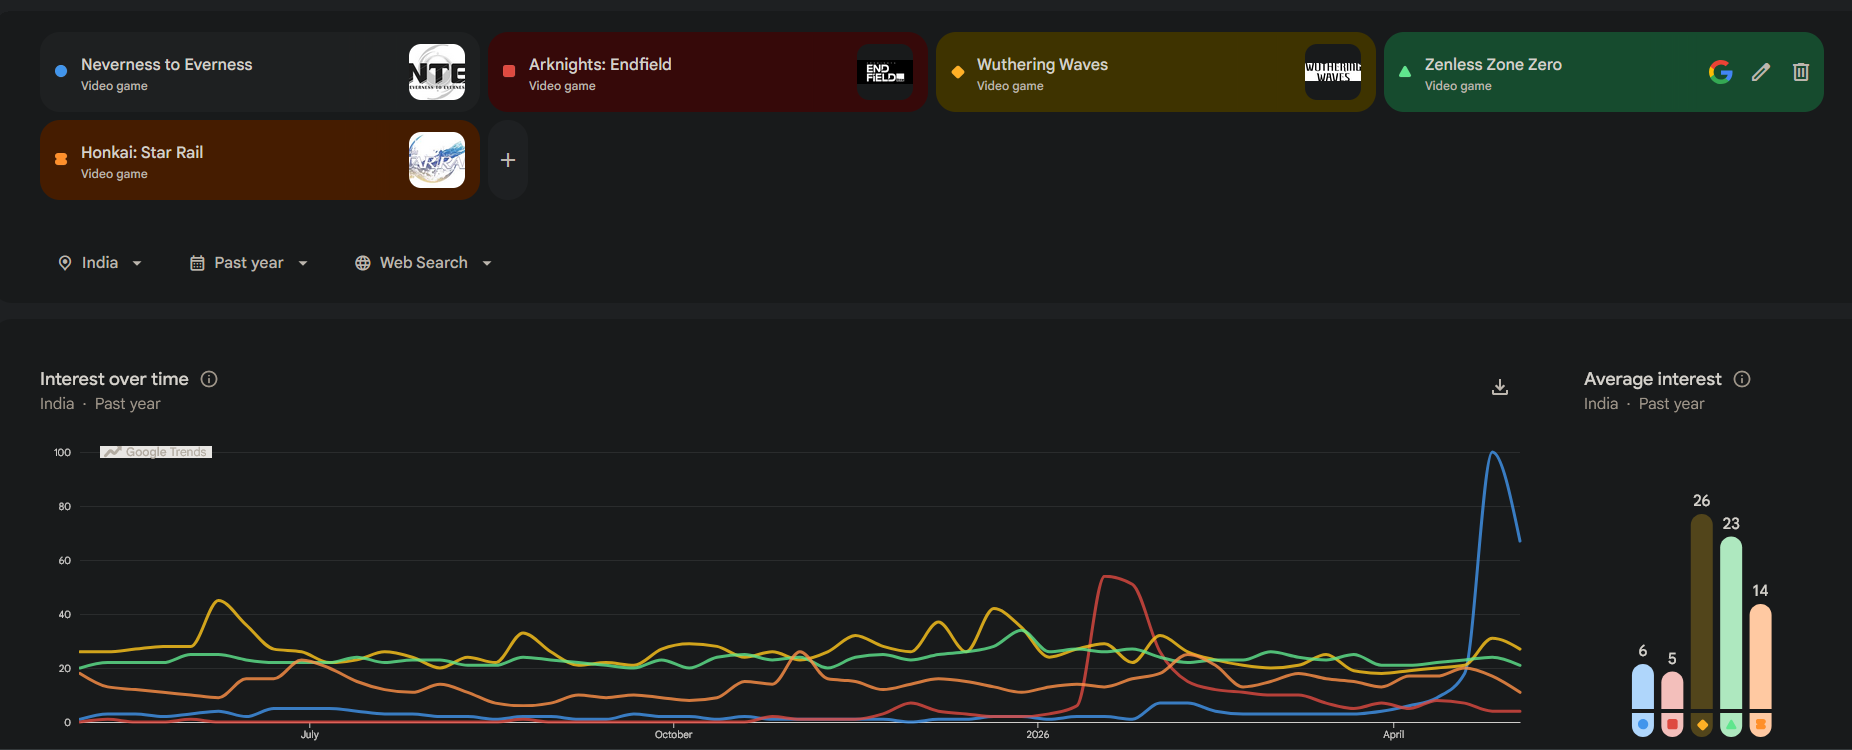This screenshot has width=1852, height=750.
Task: Download the Interest over time chart
Action: point(1500,387)
